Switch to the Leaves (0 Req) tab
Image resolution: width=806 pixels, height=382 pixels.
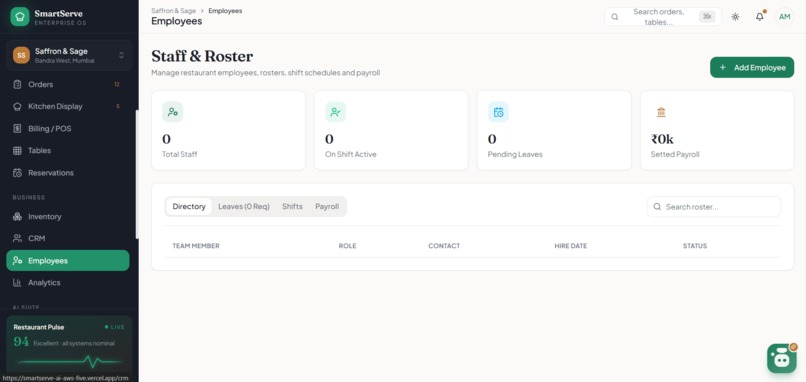tap(244, 207)
